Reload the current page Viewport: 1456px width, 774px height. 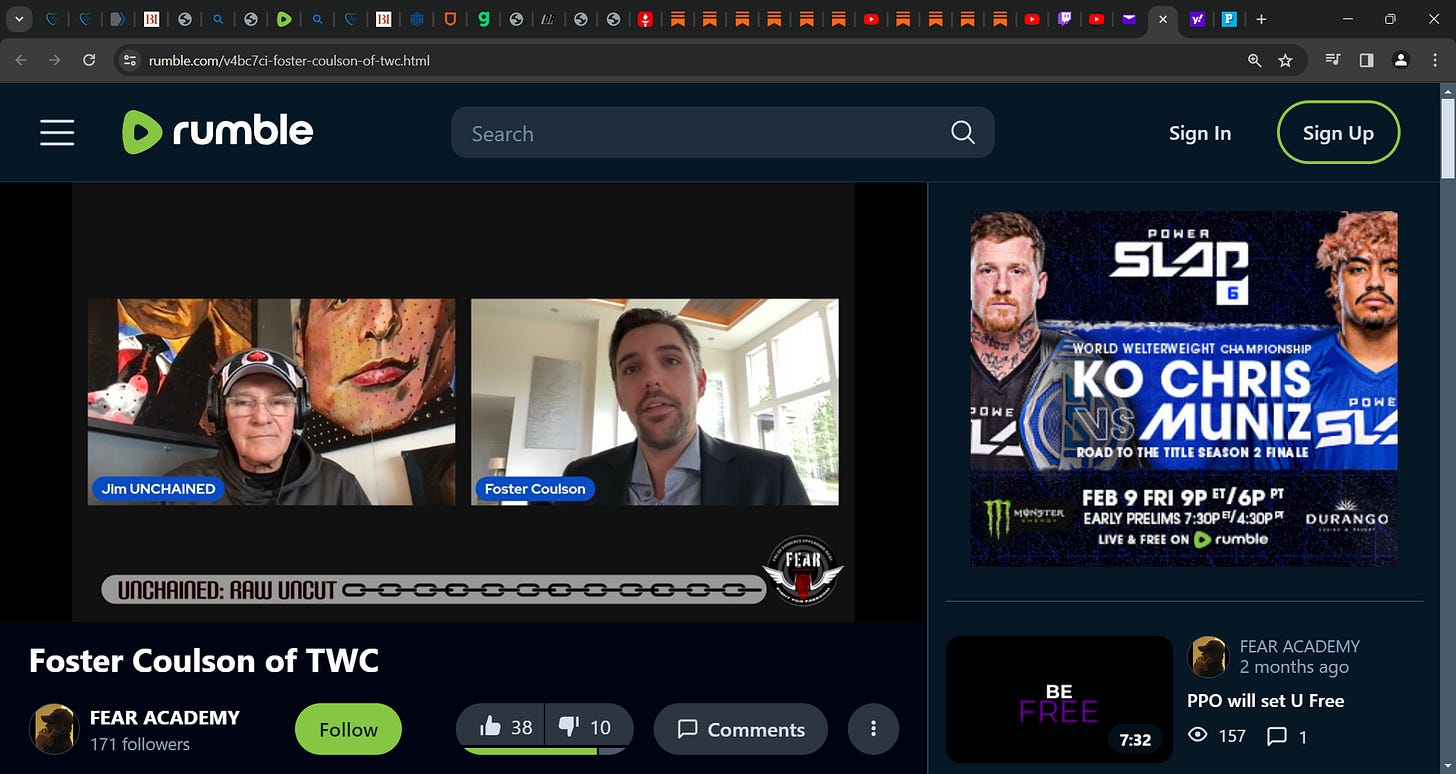click(89, 60)
